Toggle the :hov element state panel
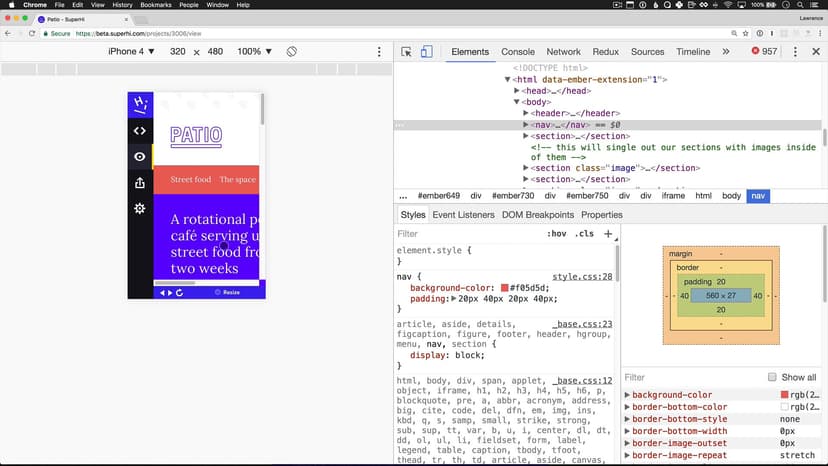 coord(556,234)
